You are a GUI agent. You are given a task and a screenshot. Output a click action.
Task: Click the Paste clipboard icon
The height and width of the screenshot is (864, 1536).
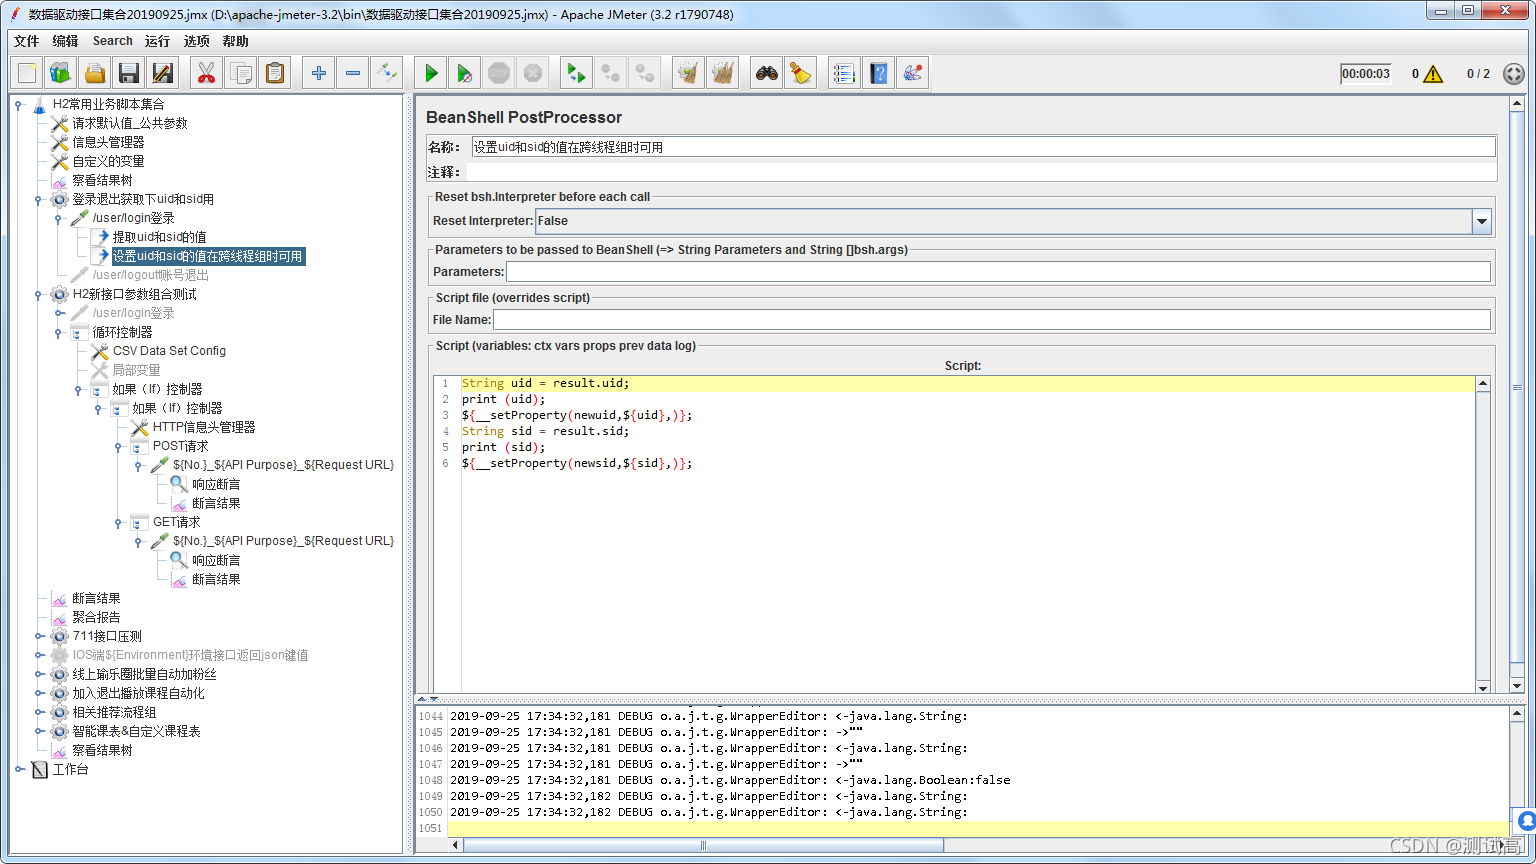click(274, 73)
